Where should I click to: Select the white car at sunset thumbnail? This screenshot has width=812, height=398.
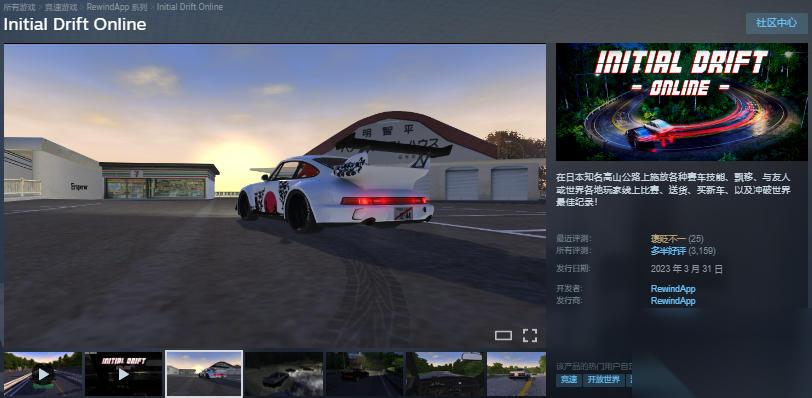click(204, 374)
